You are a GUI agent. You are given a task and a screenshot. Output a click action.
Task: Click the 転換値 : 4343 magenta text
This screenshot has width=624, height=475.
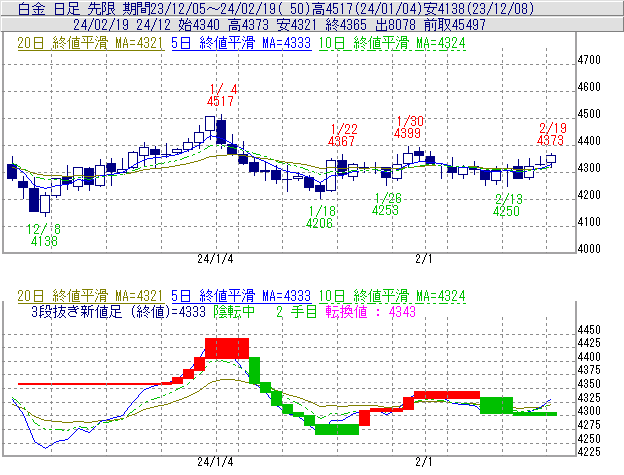coord(370,311)
